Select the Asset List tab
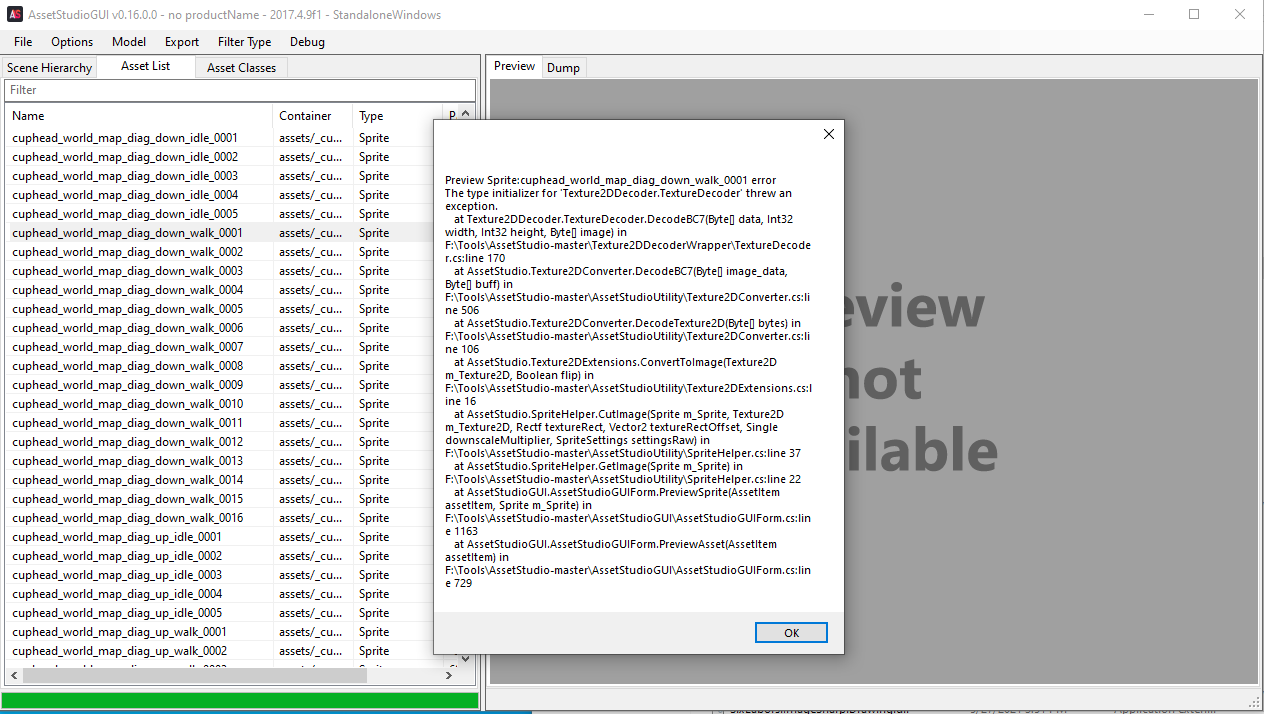Screen dimensions: 1264x714 coord(146,66)
